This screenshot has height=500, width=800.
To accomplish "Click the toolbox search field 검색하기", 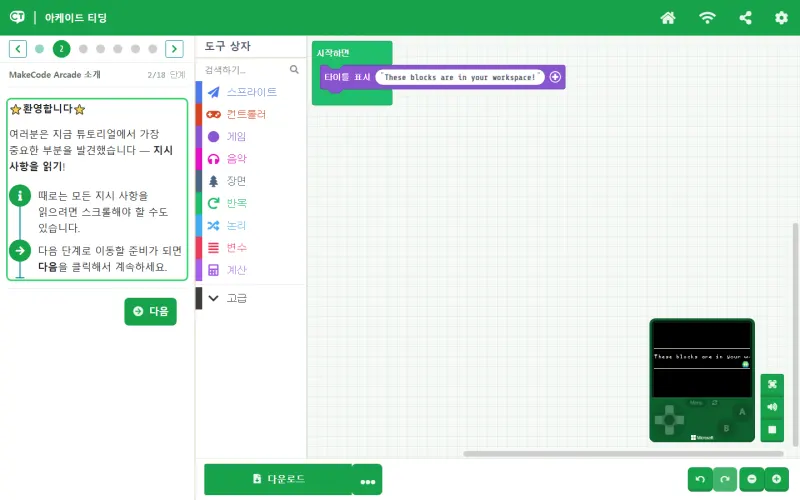I will (245, 70).
